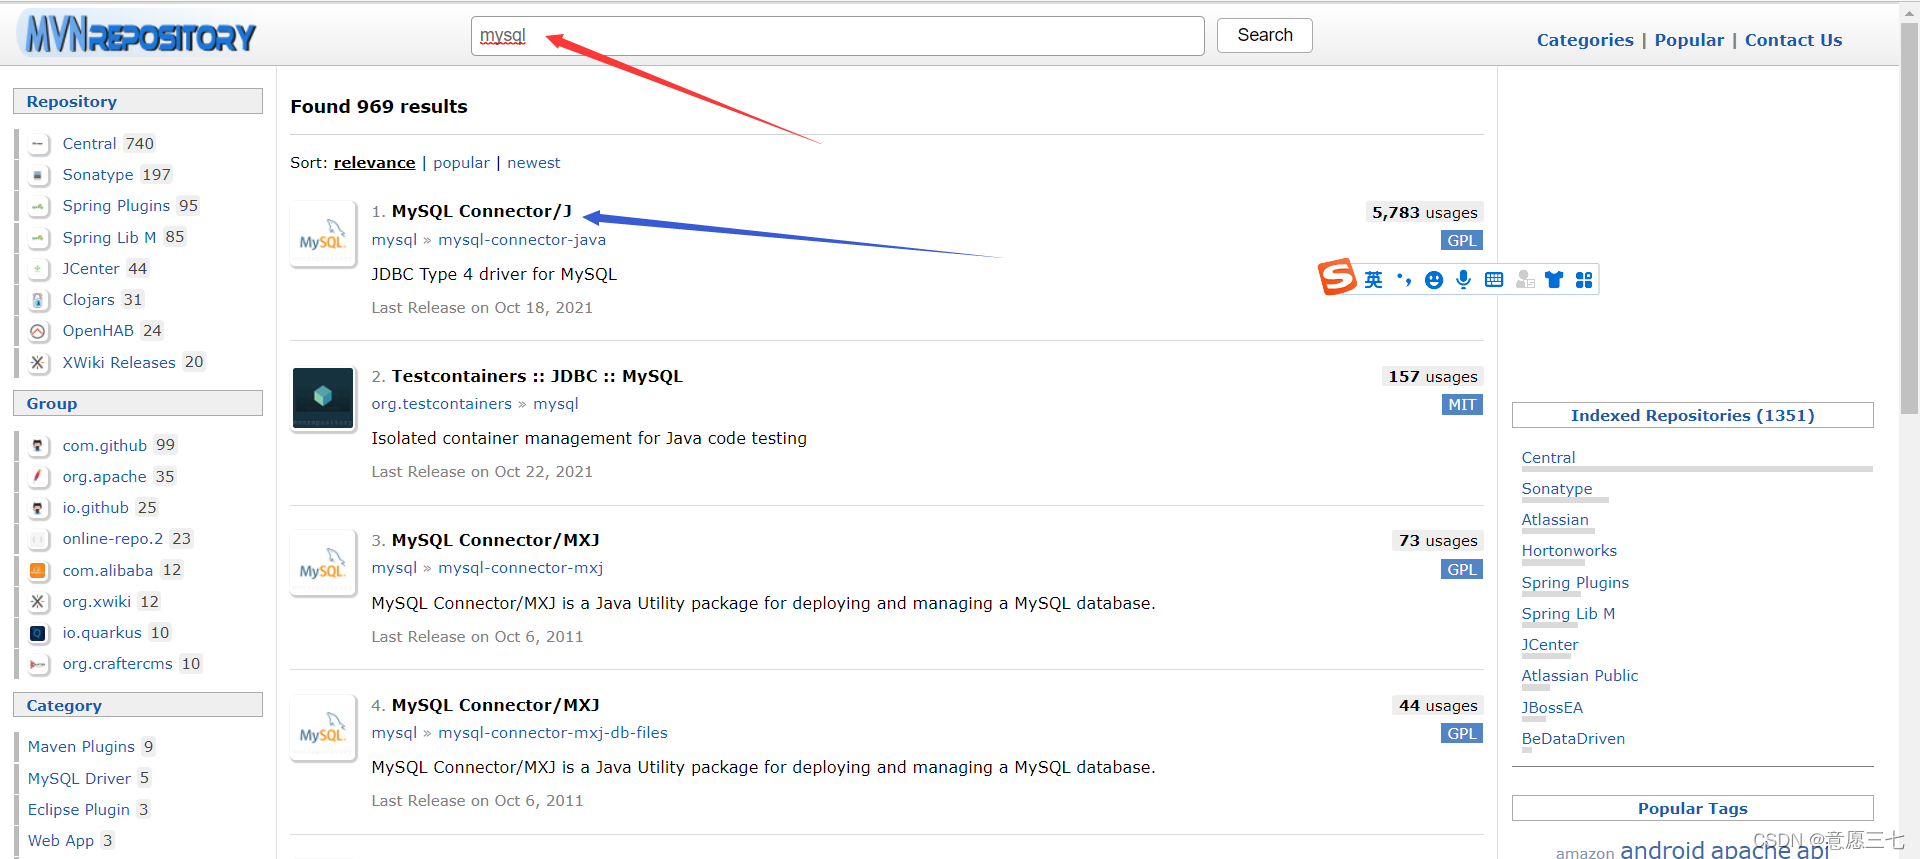The width and height of the screenshot is (1920, 859).
Task: Open the org.testcontainers group link
Action: coord(441,404)
